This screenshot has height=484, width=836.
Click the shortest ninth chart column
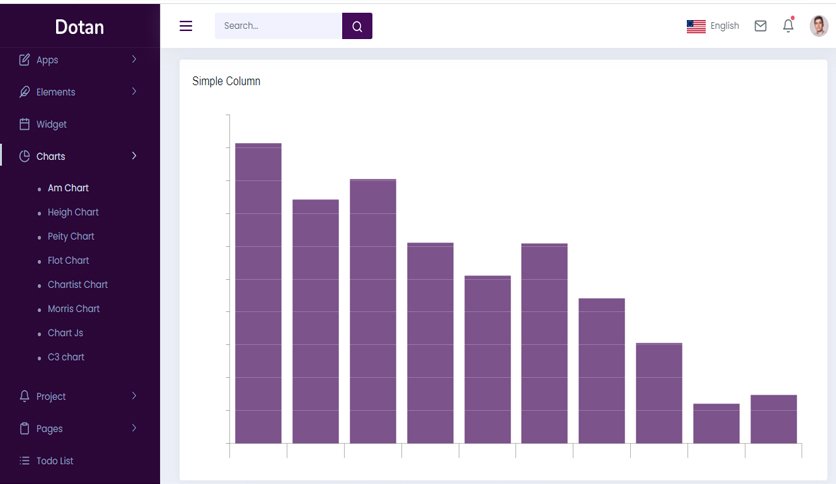[x=716, y=424]
